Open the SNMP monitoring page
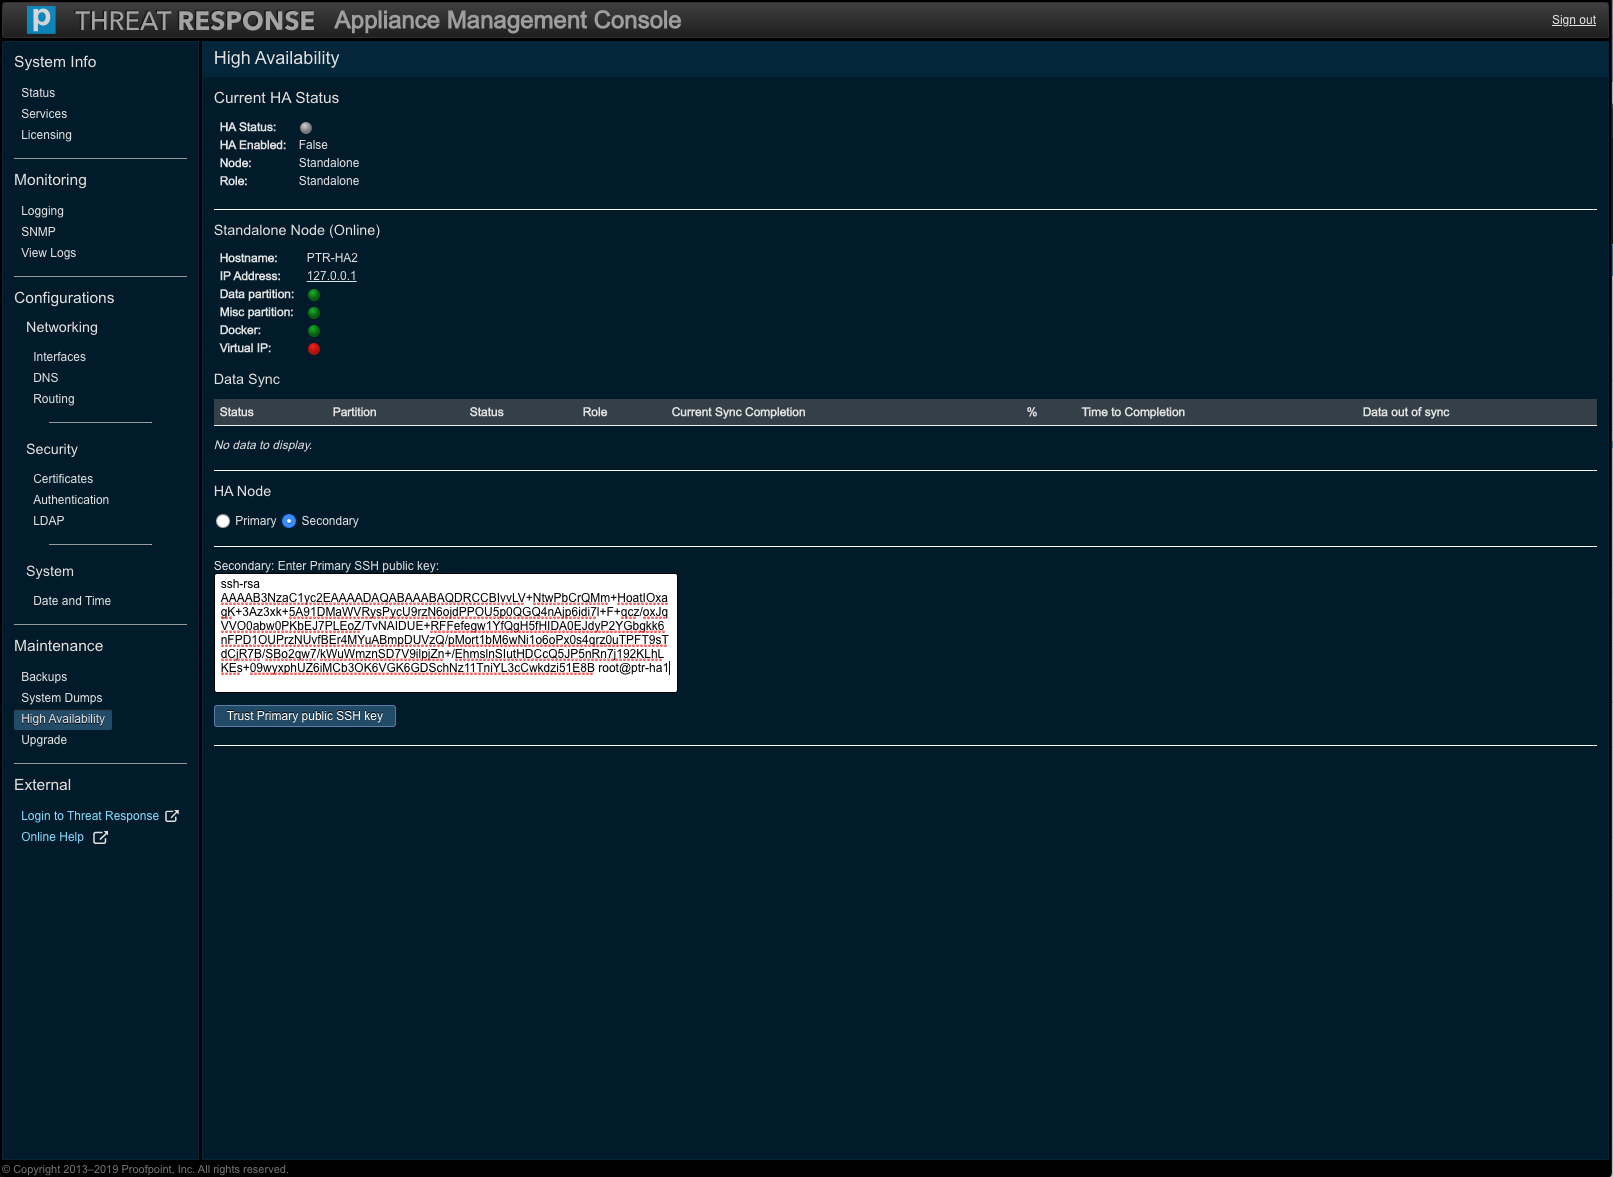Image resolution: width=1613 pixels, height=1177 pixels. click(x=38, y=232)
